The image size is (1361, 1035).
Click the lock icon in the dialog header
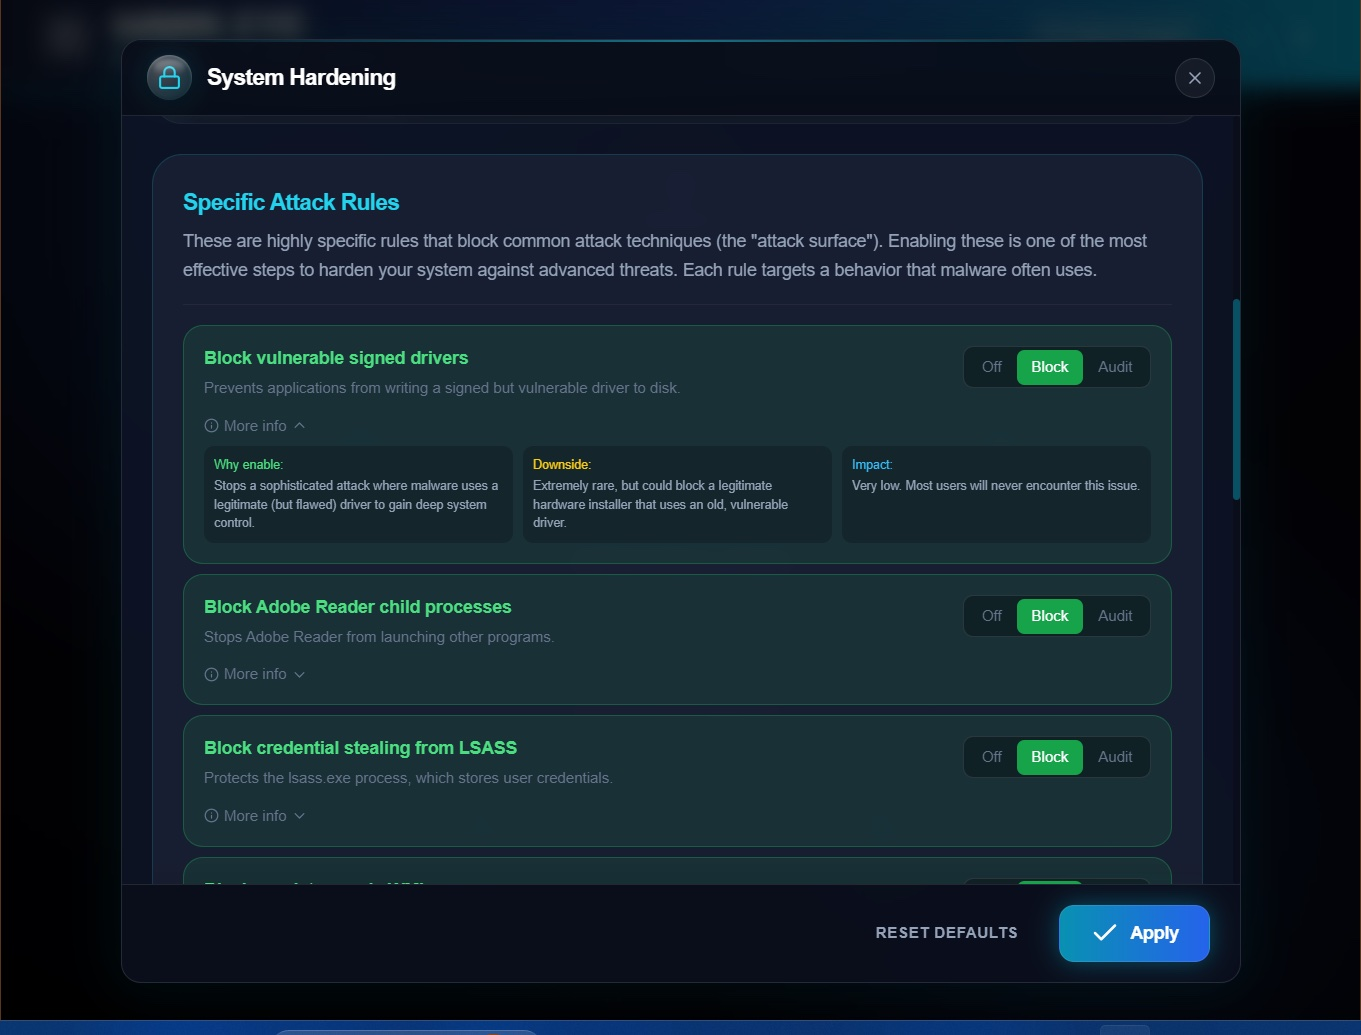[169, 77]
